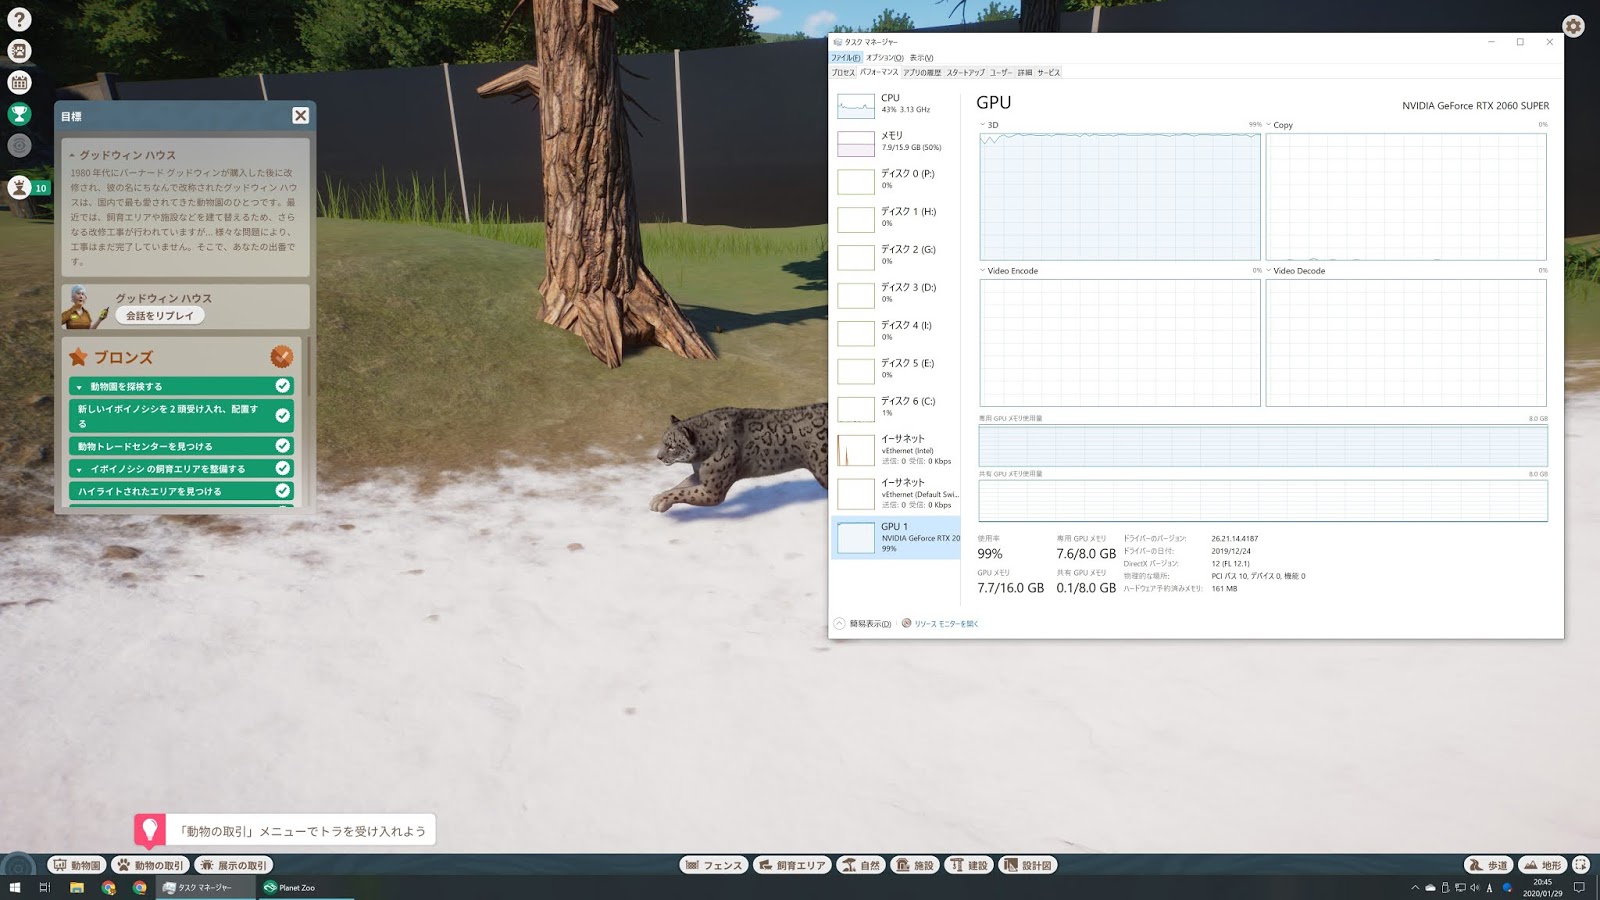The width and height of the screenshot is (1600, 900).
Task: Select the 建設 construction tool
Action: pyautogui.click(x=969, y=865)
